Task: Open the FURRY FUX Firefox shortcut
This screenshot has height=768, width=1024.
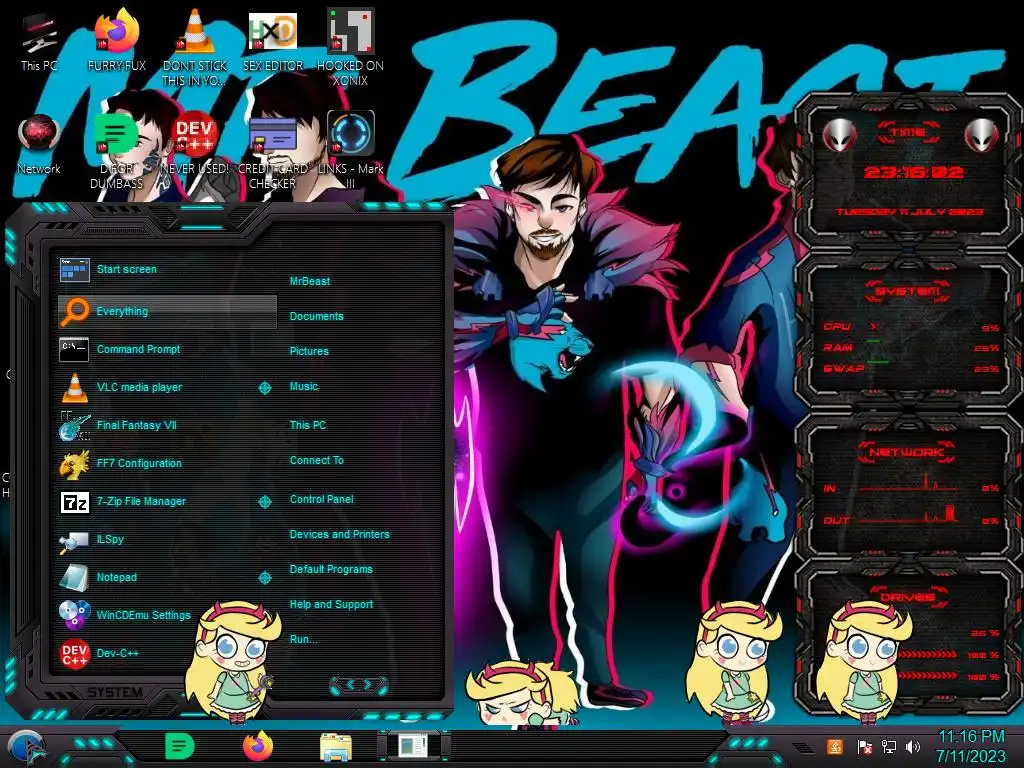Action: click(117, 40)
